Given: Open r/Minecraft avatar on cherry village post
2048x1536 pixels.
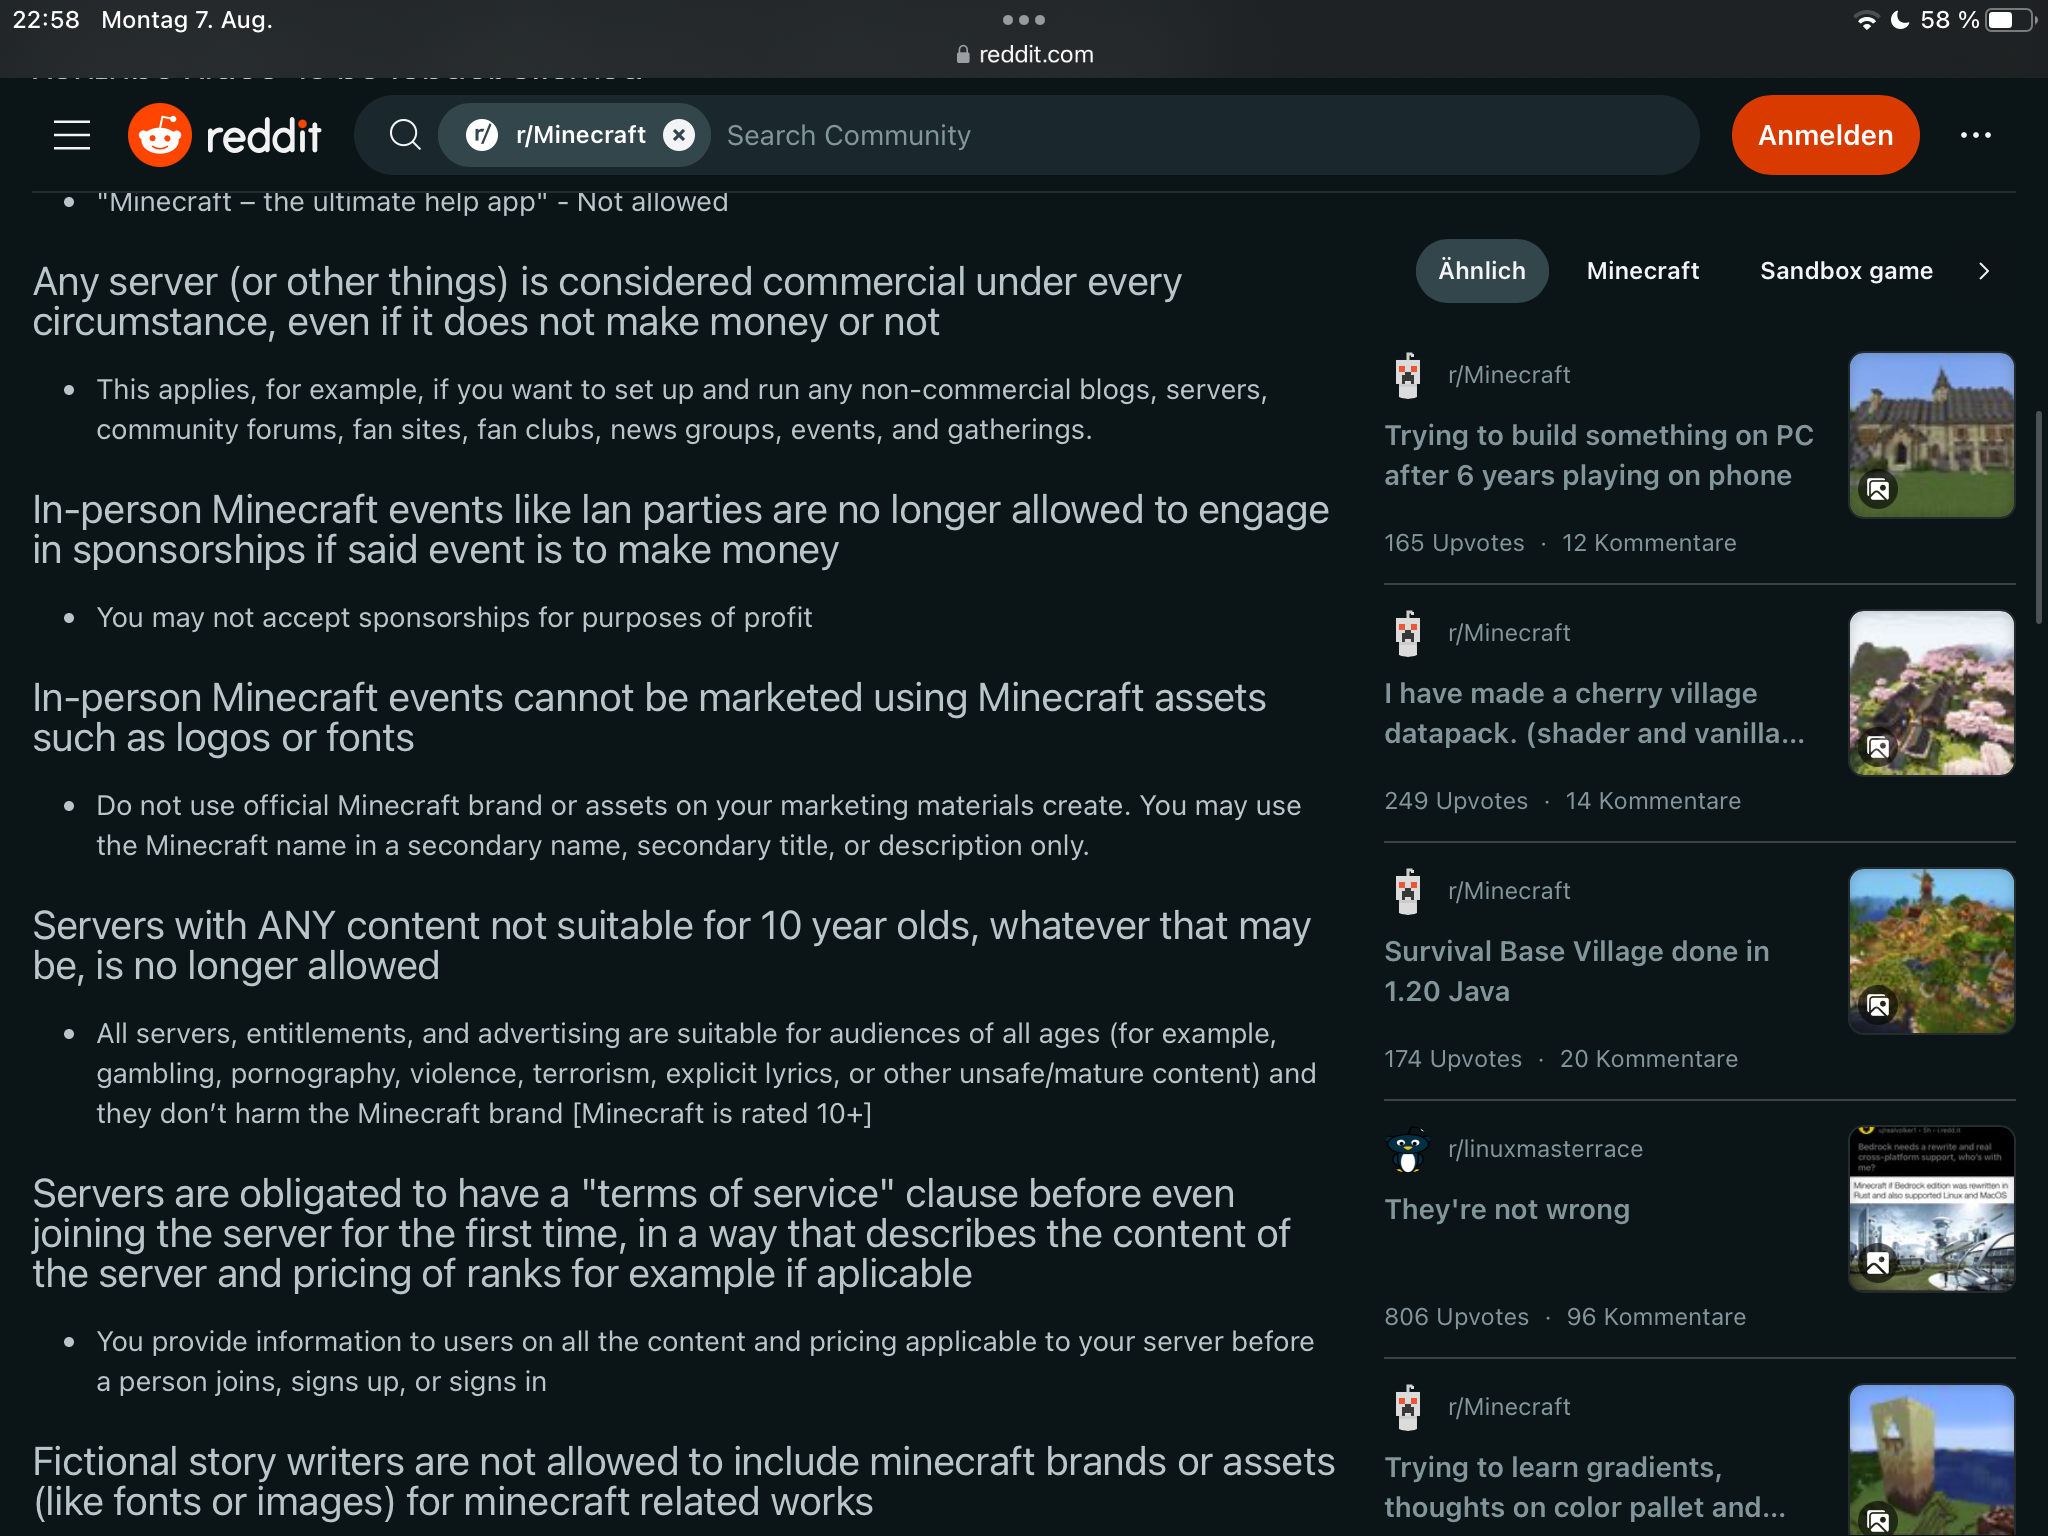Looking at the screenshot, I should 1408,633.
